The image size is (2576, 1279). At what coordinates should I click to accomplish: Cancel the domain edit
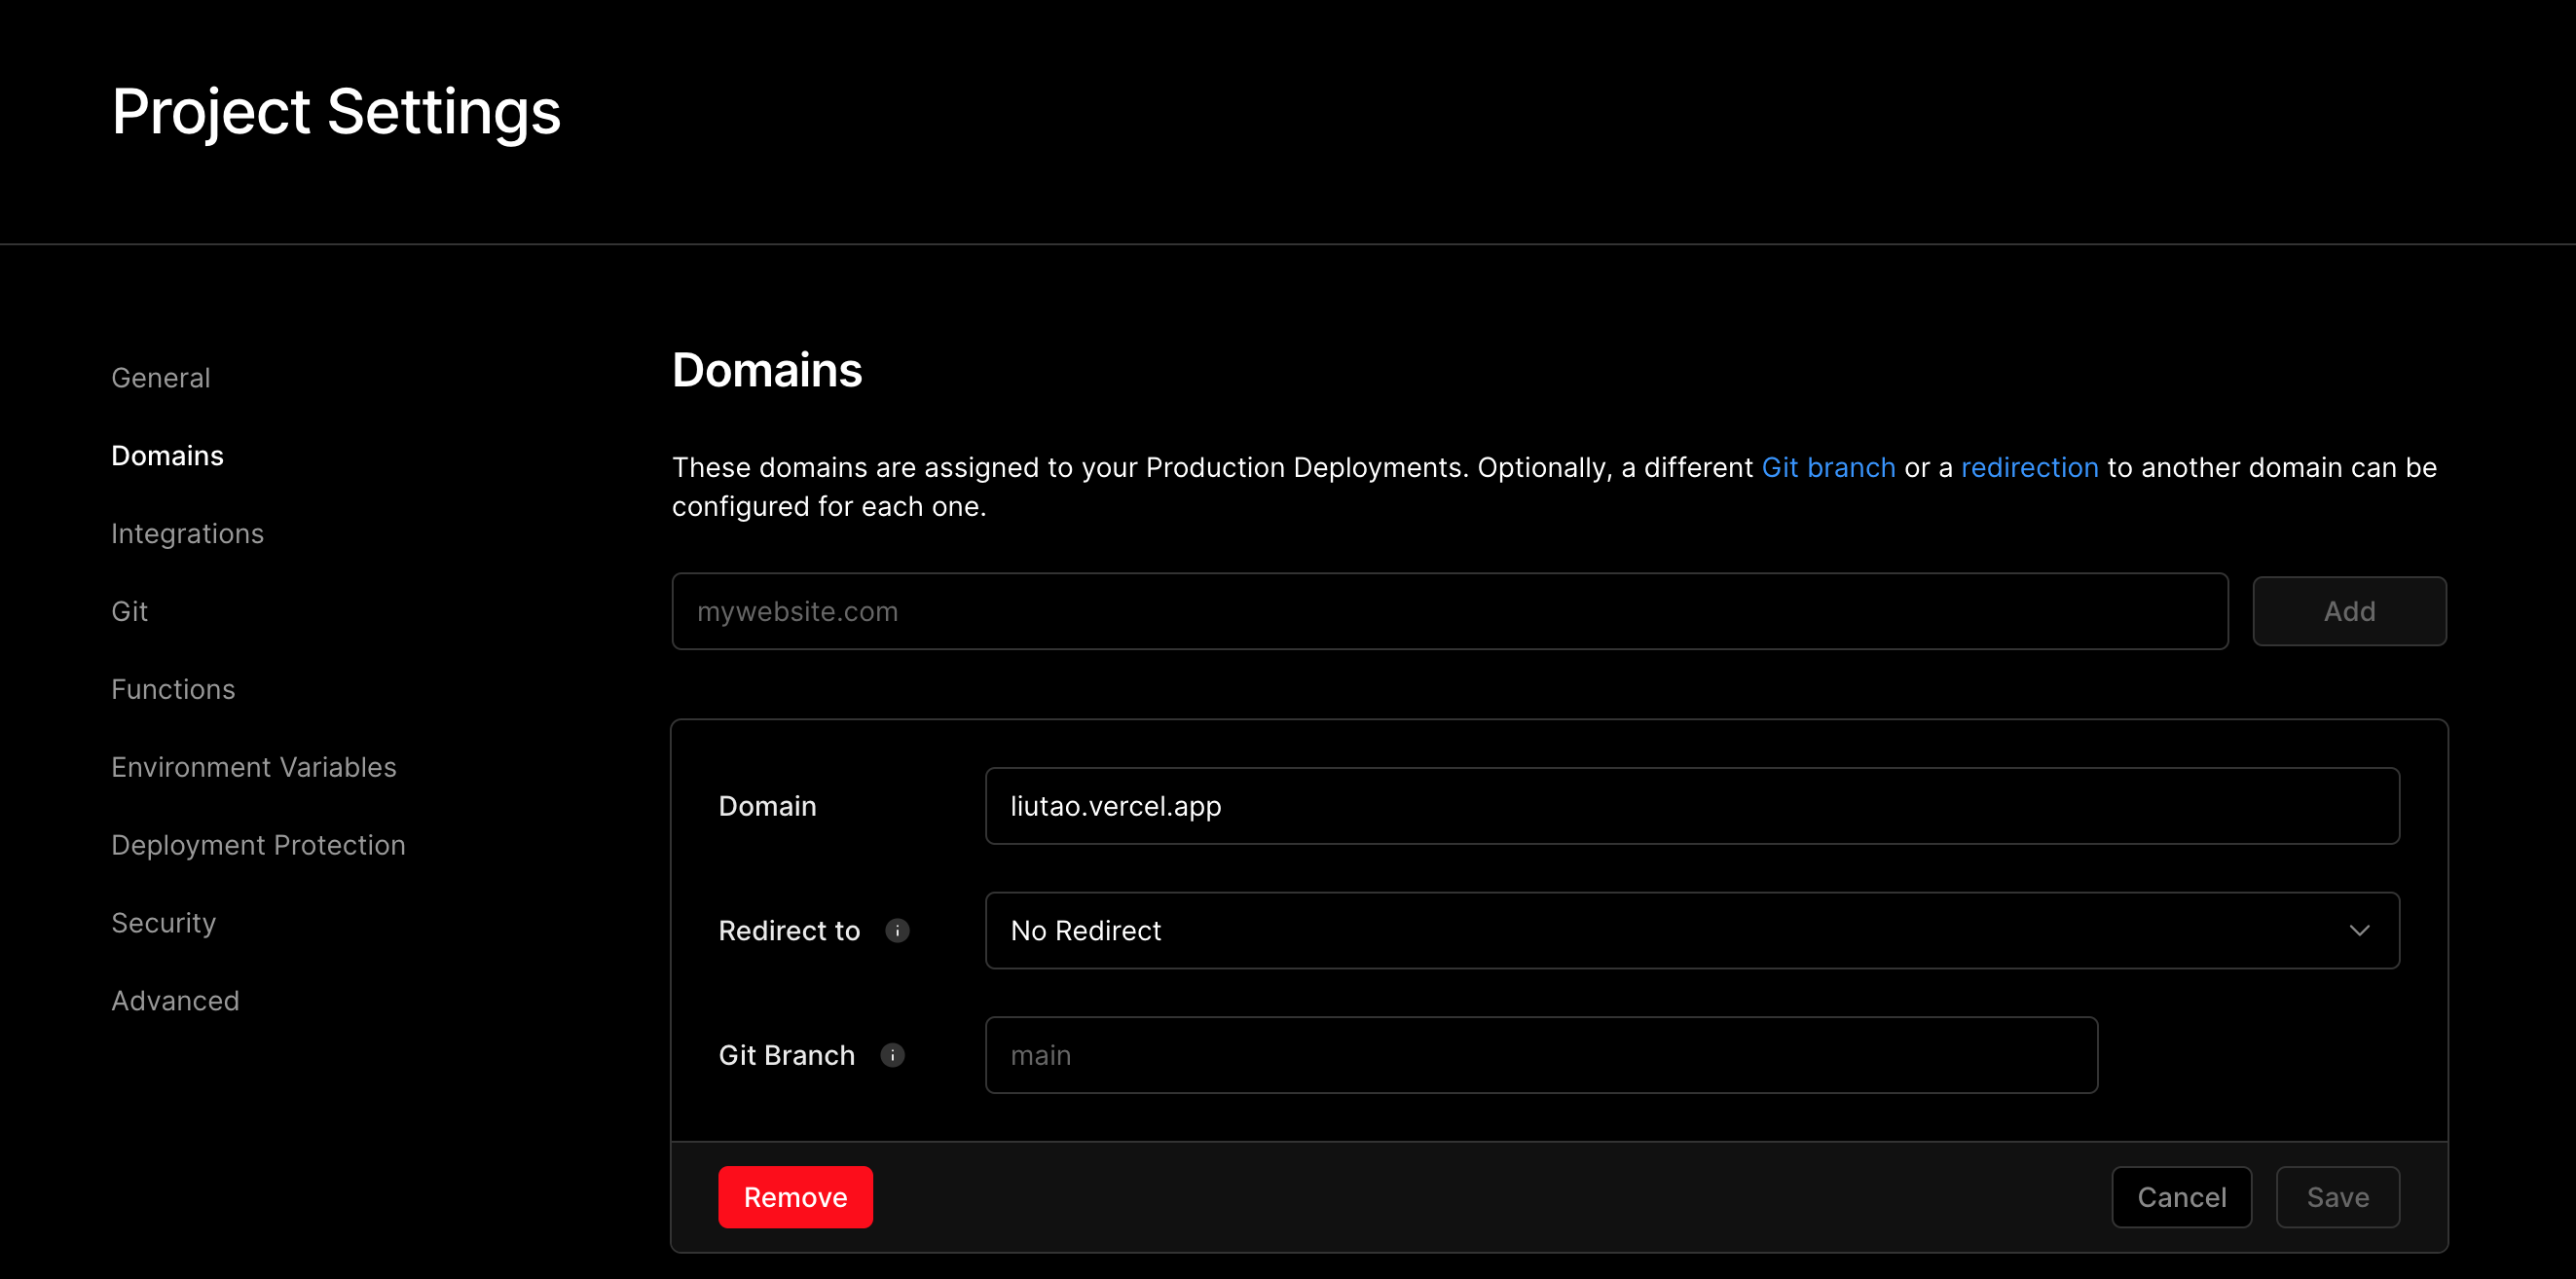(2181, 1197)
